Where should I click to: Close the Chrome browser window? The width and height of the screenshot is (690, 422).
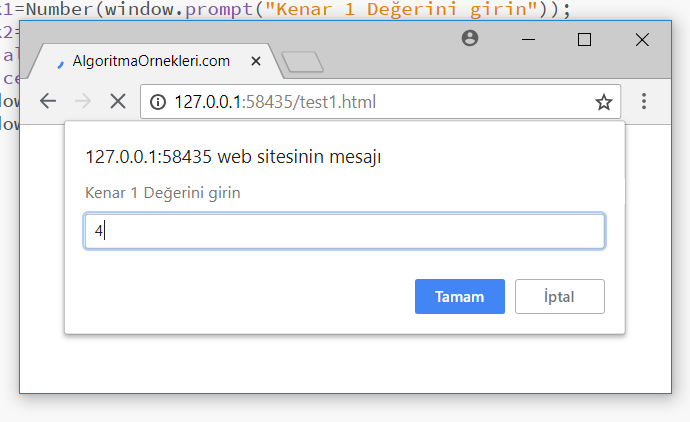642,39
